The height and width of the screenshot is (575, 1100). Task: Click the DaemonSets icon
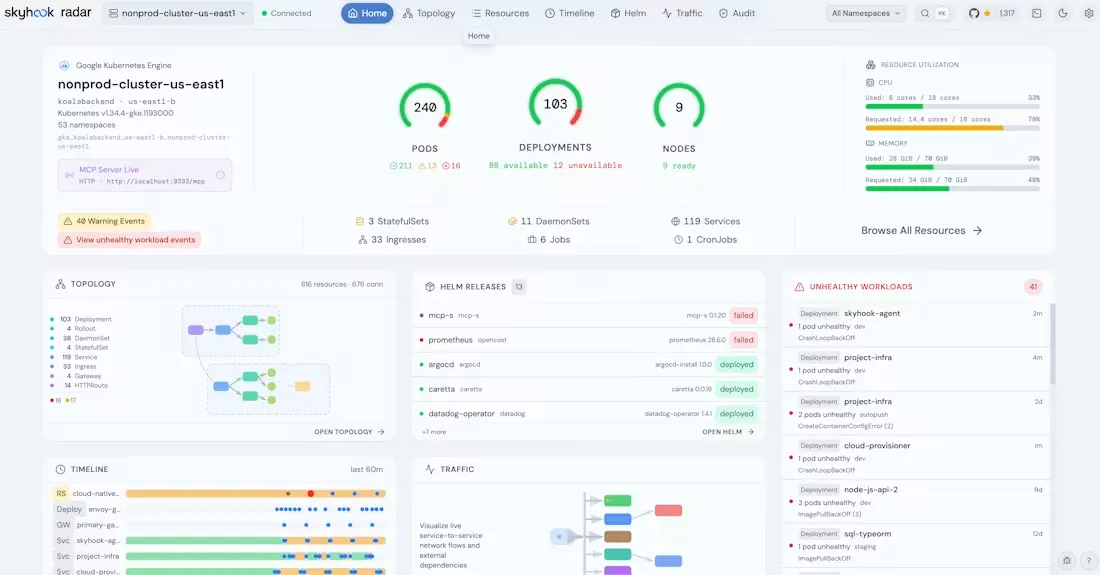tap(512, 221)
